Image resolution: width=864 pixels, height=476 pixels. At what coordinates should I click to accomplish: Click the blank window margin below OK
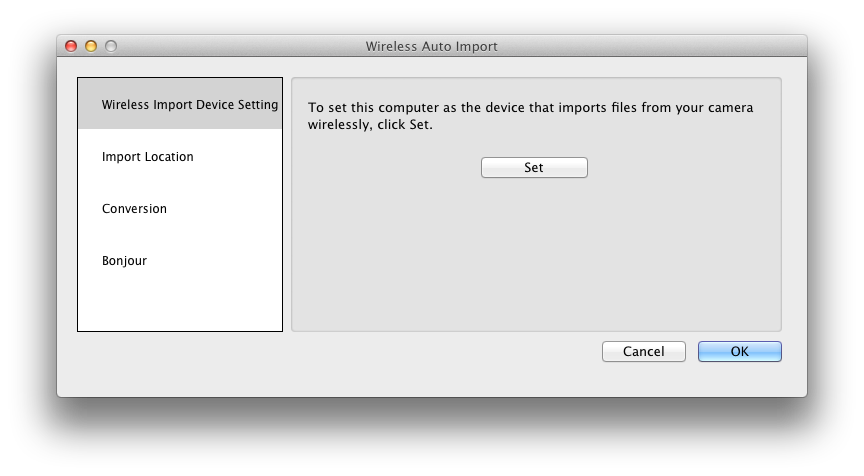(x=739, y=381)
